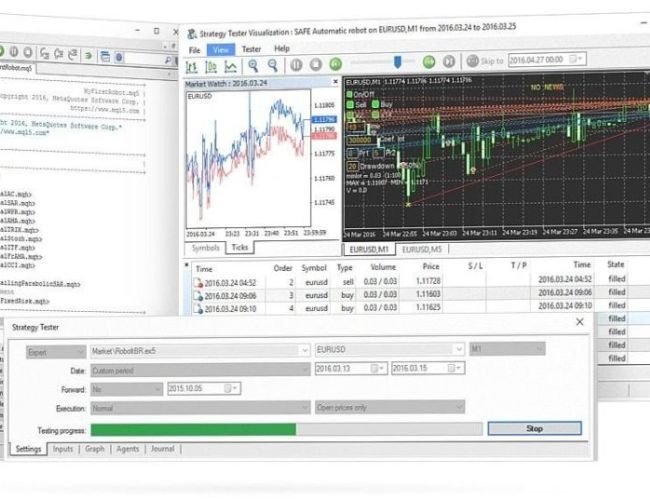Click the Stop button
Image resolution: width=650 pixels, height=500 pixels.
click(535, 428)
